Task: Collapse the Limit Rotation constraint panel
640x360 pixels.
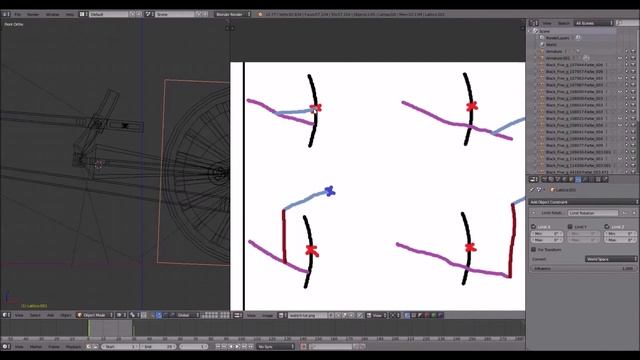Action: pyautogui.click(x=533, y=213)
